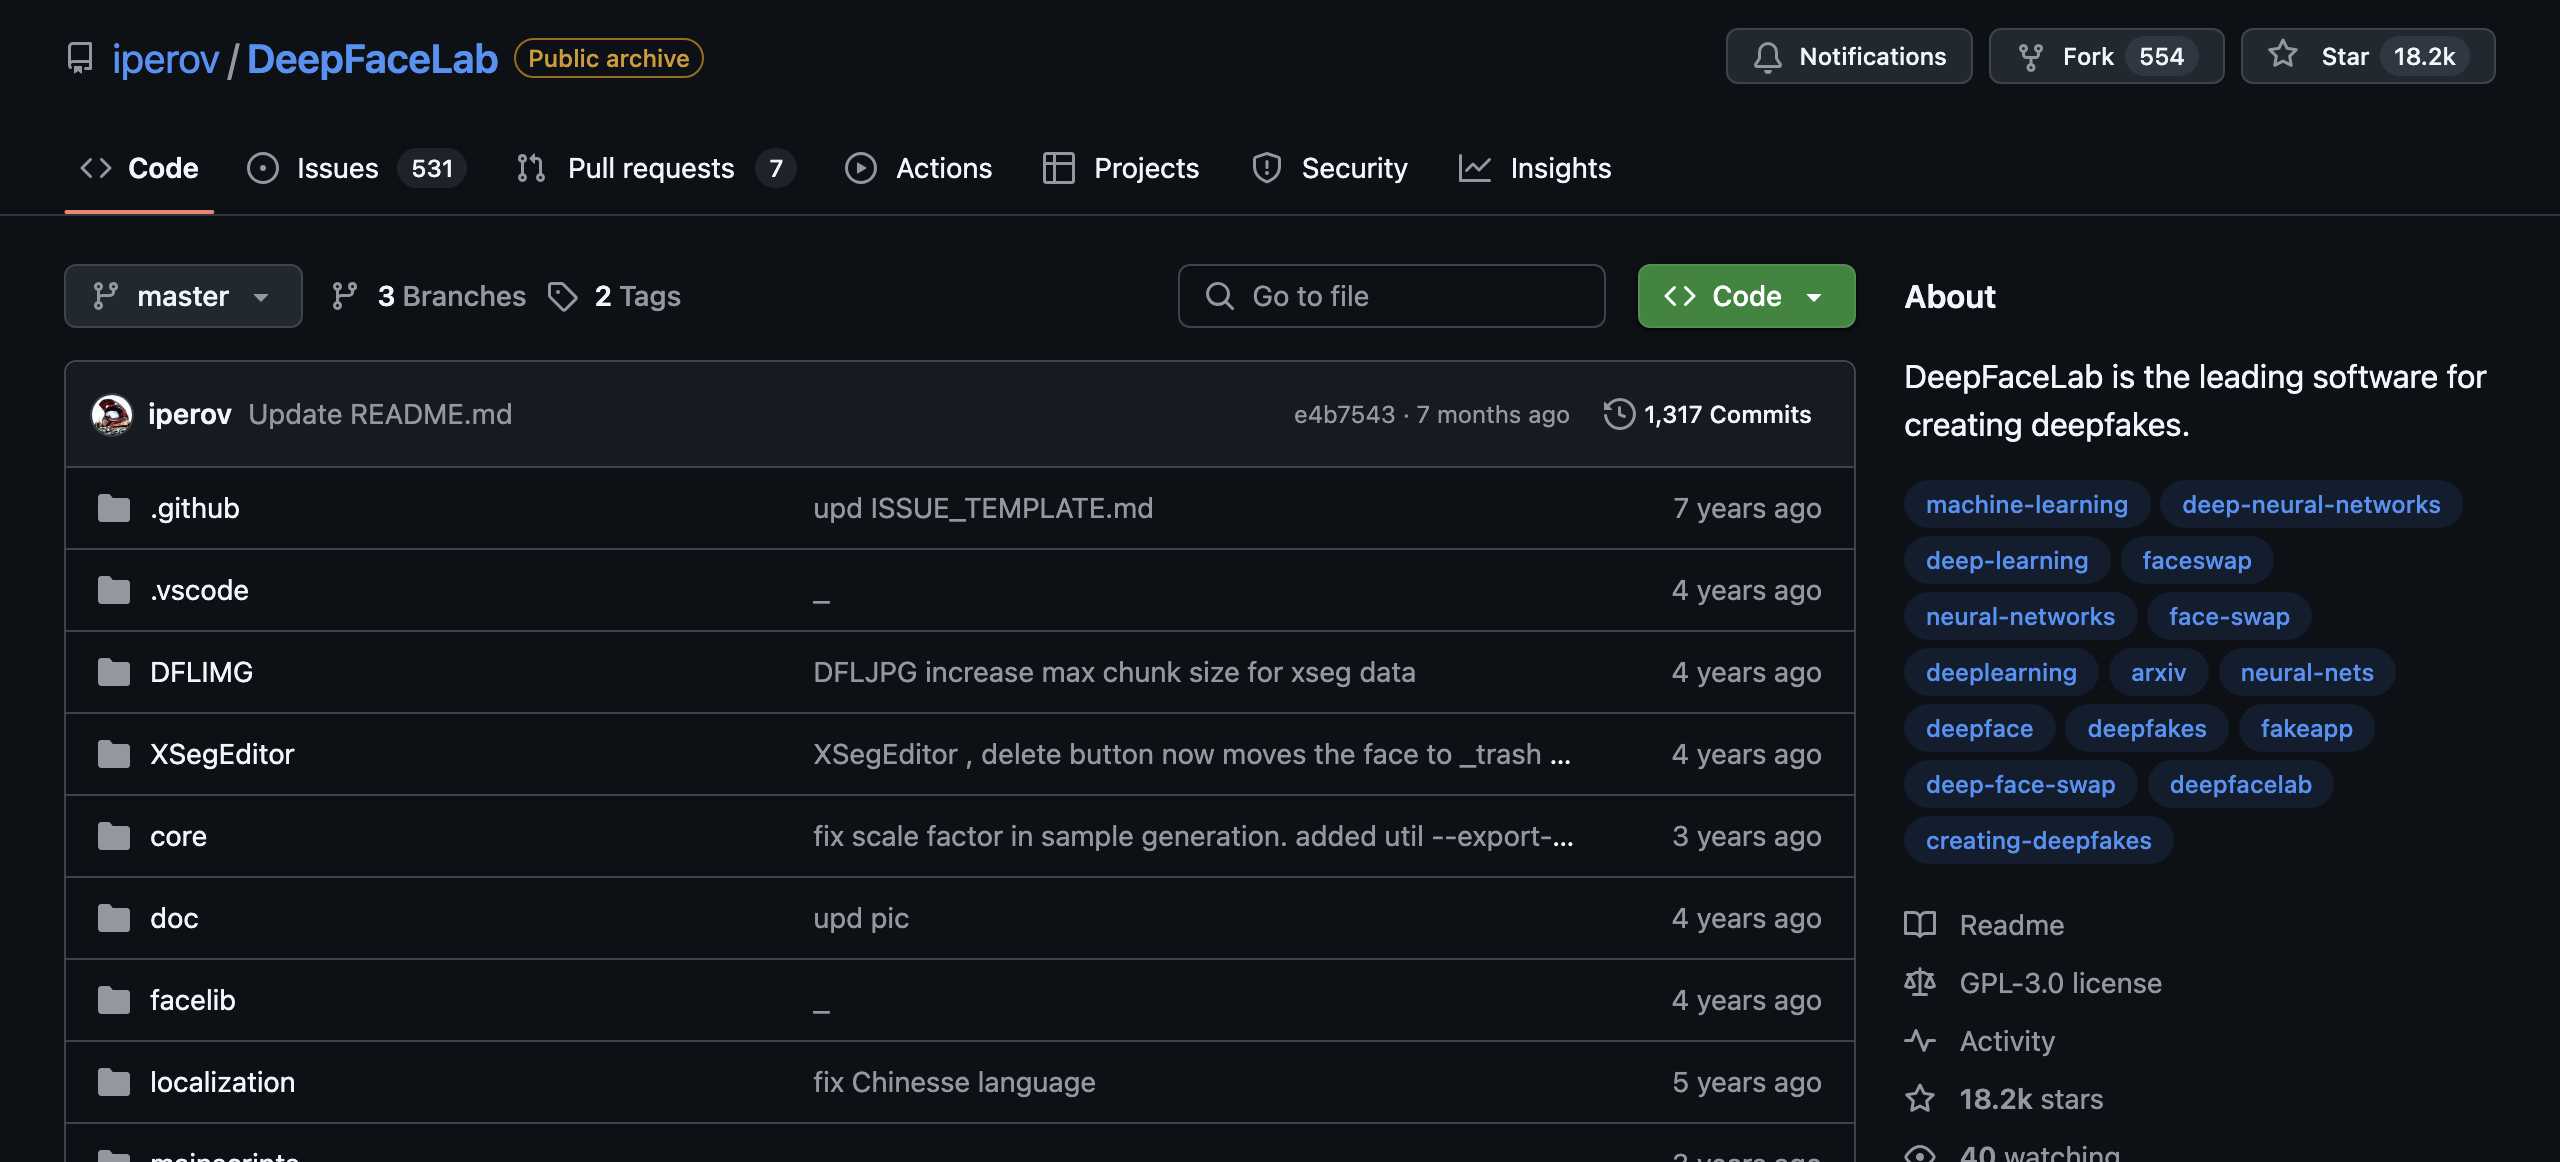Expand the green Code dropdown
The image size is (2560, 1162).
tap(1746, 296)
